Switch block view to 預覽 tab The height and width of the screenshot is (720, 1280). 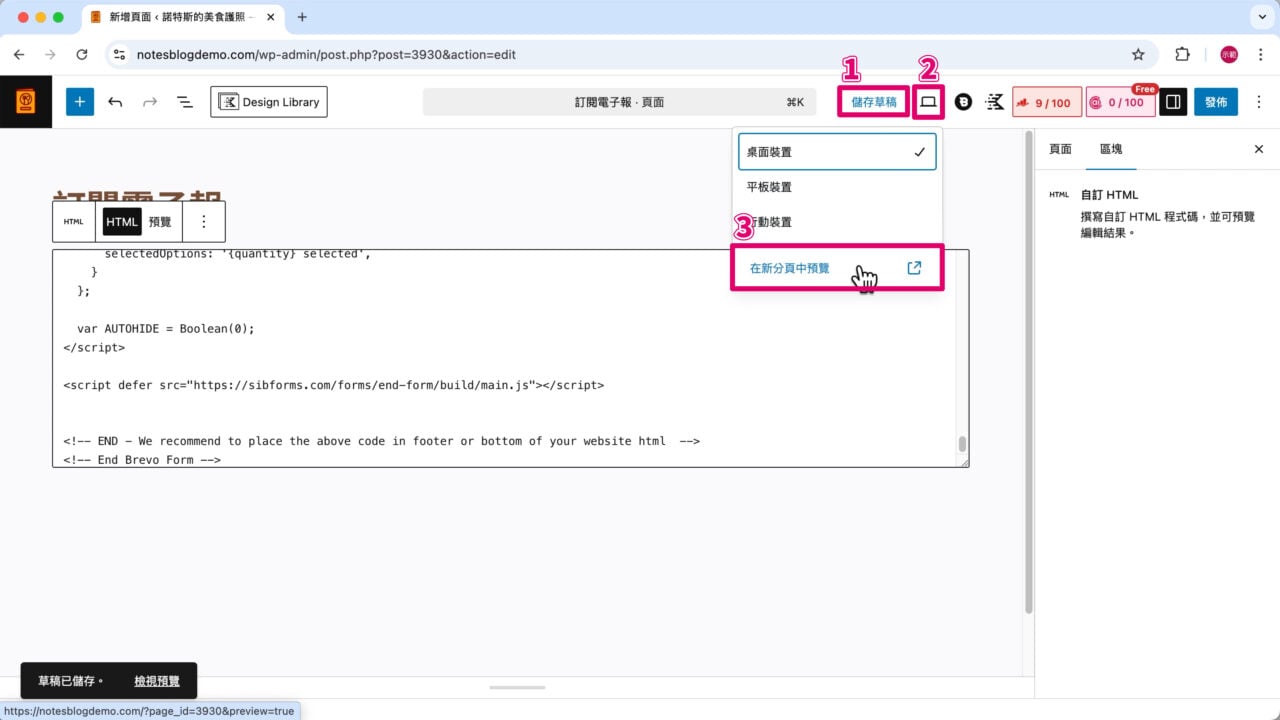pos(160,222)
